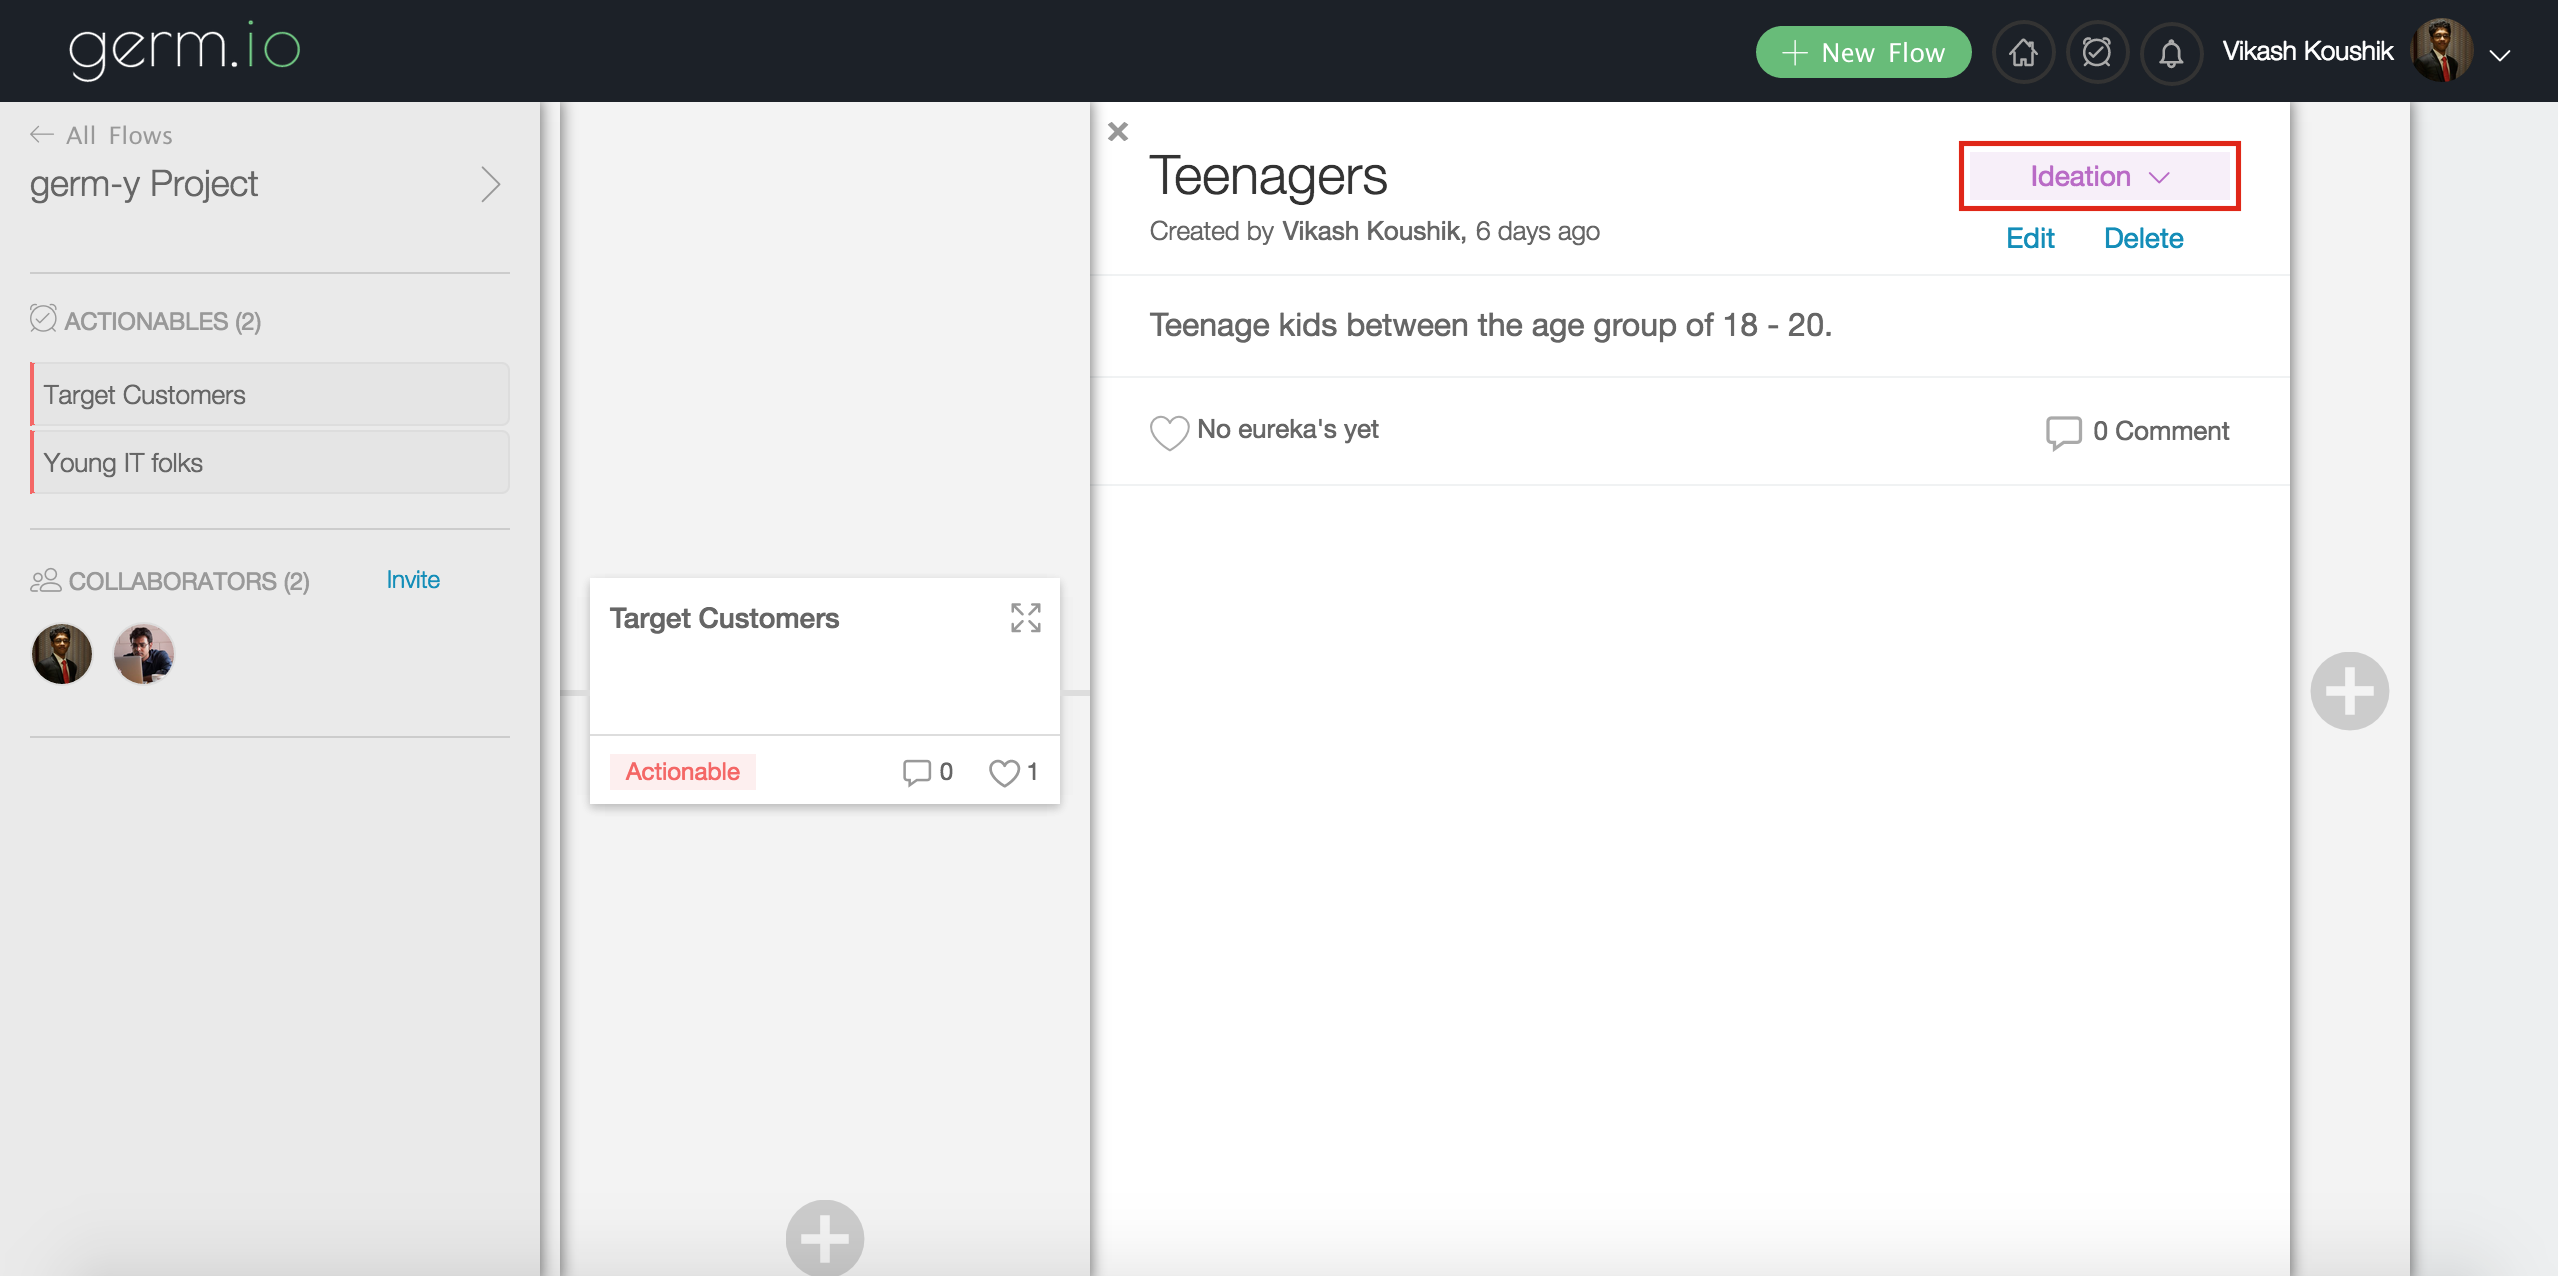Expand germ-y Project chevron
This screenshot has height=1276, width=2558.
(490, 185)
